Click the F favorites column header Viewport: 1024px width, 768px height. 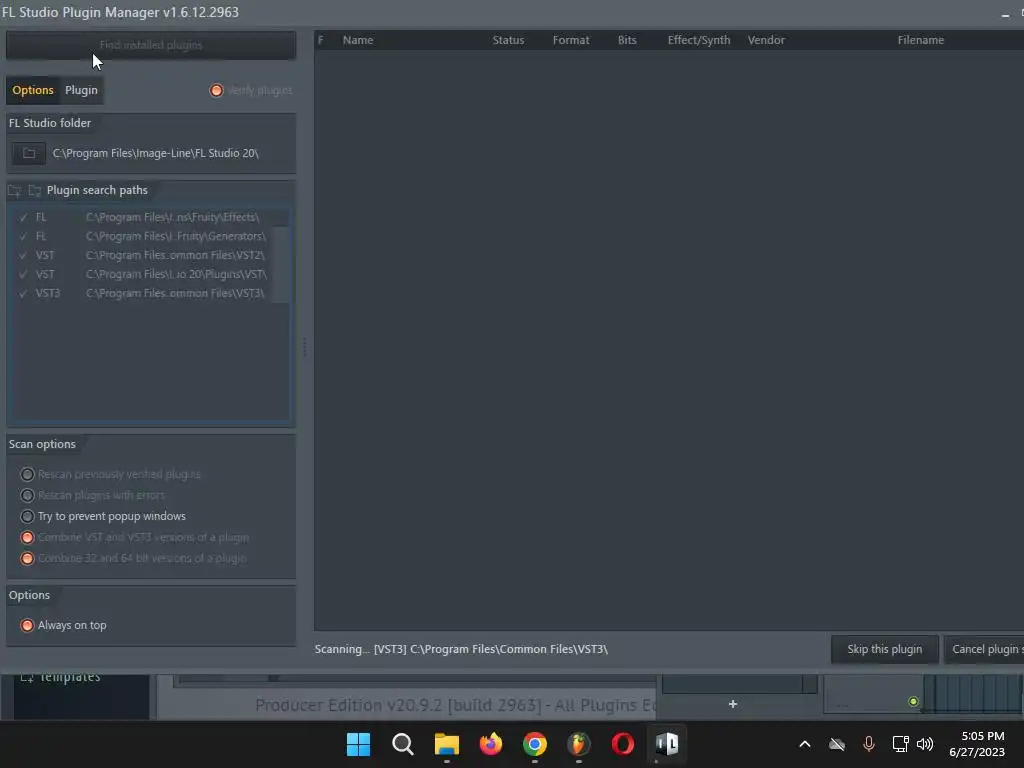pos(321,40)
